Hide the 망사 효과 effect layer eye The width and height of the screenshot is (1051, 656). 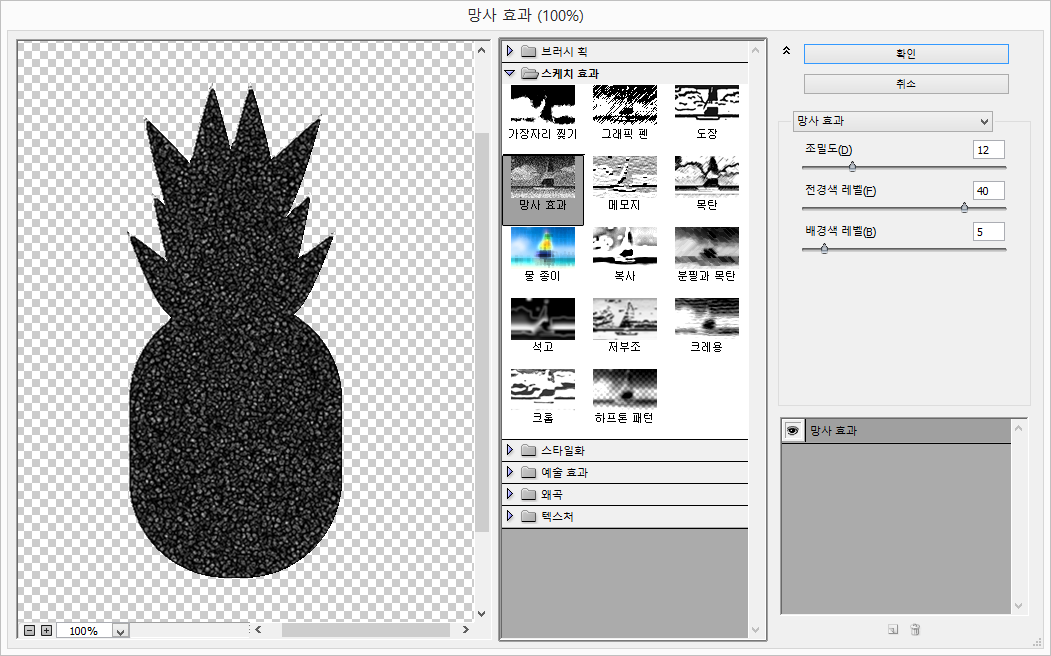[793, 430]
